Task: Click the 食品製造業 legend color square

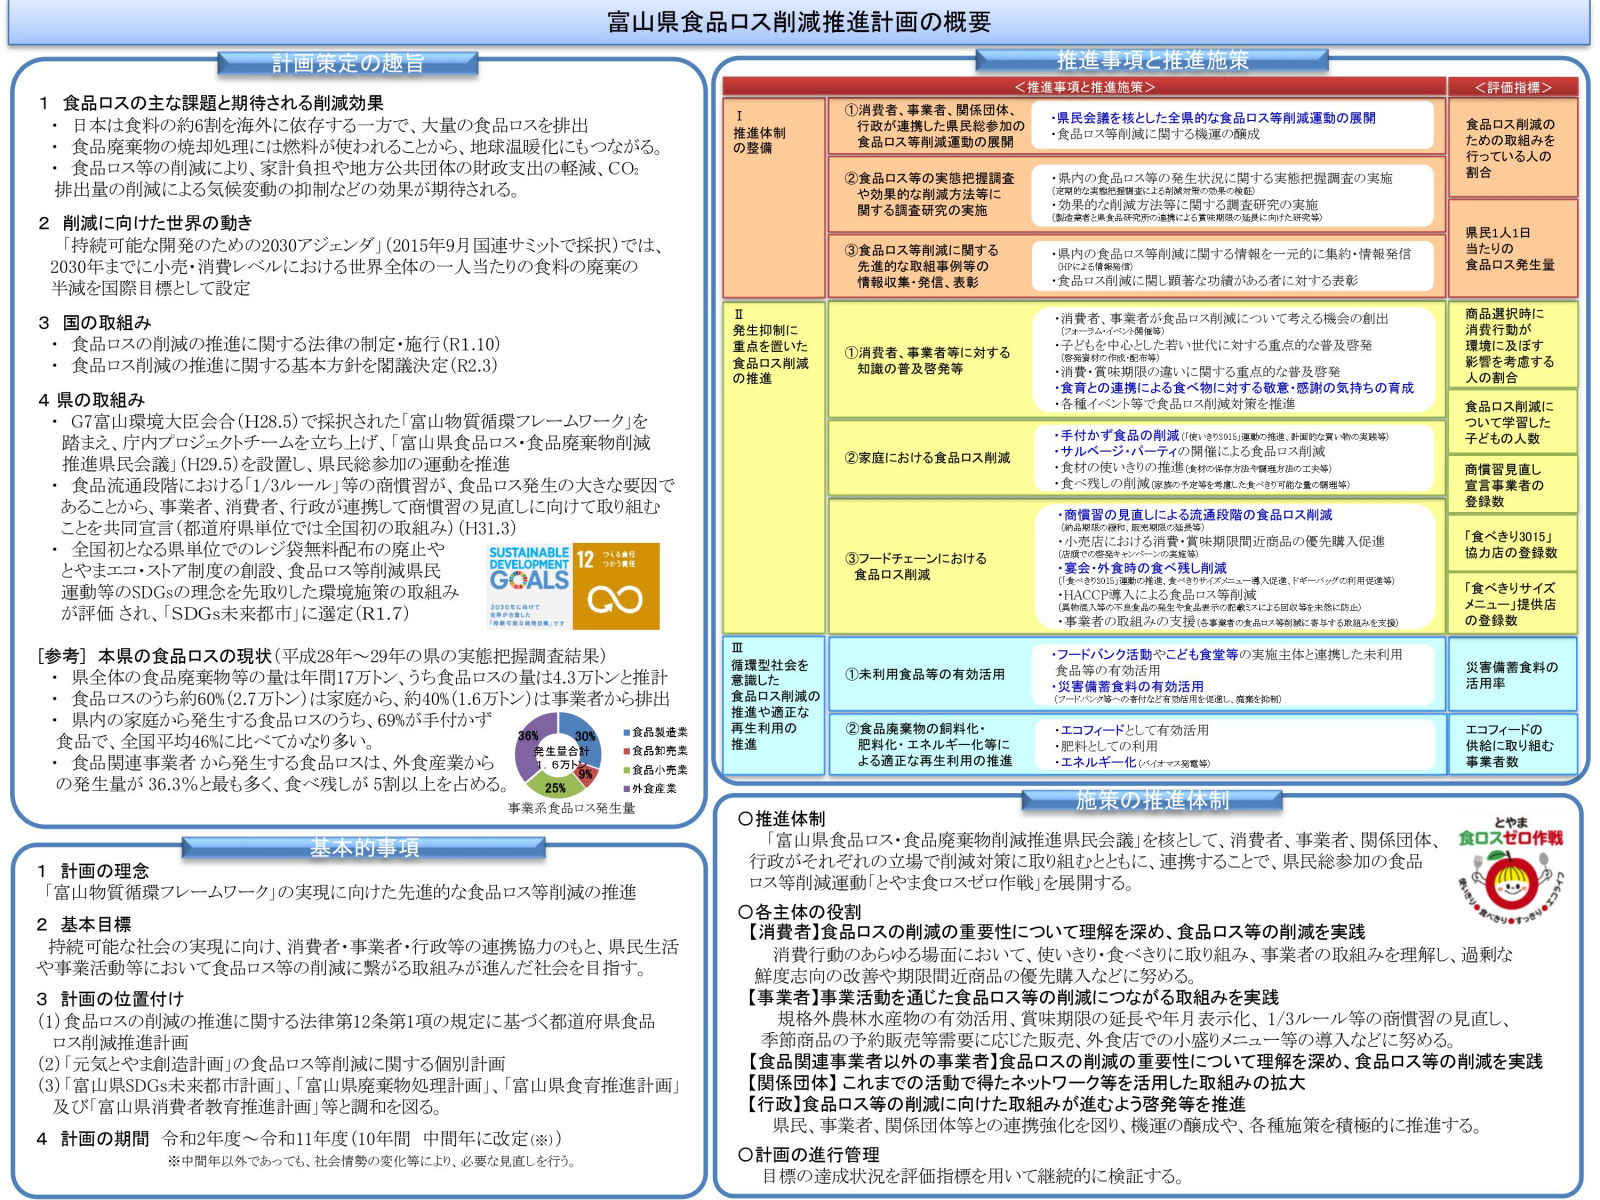Action: [x=626, y=733]
